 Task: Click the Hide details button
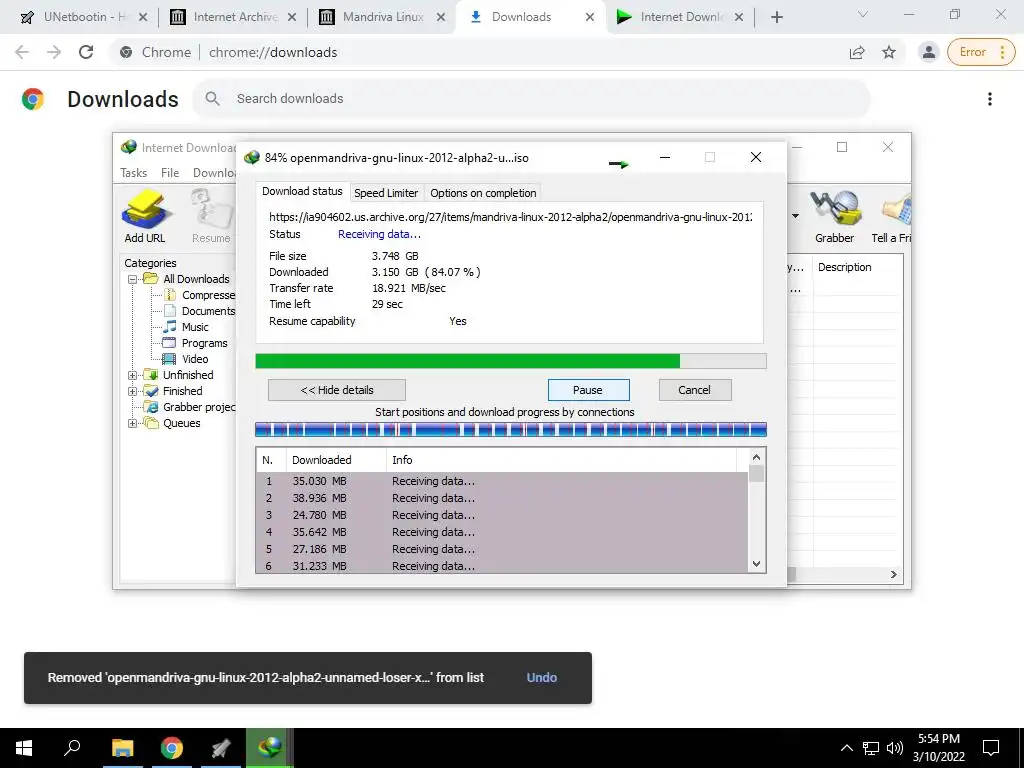[337, 390]
